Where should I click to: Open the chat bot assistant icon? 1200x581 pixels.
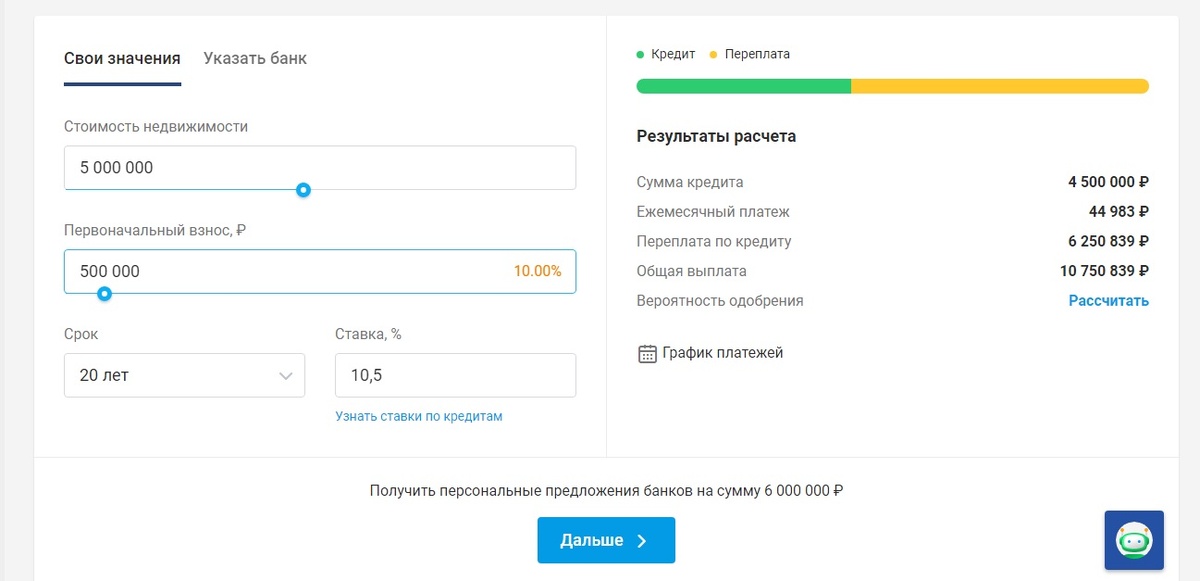[x=1134, y=541]
